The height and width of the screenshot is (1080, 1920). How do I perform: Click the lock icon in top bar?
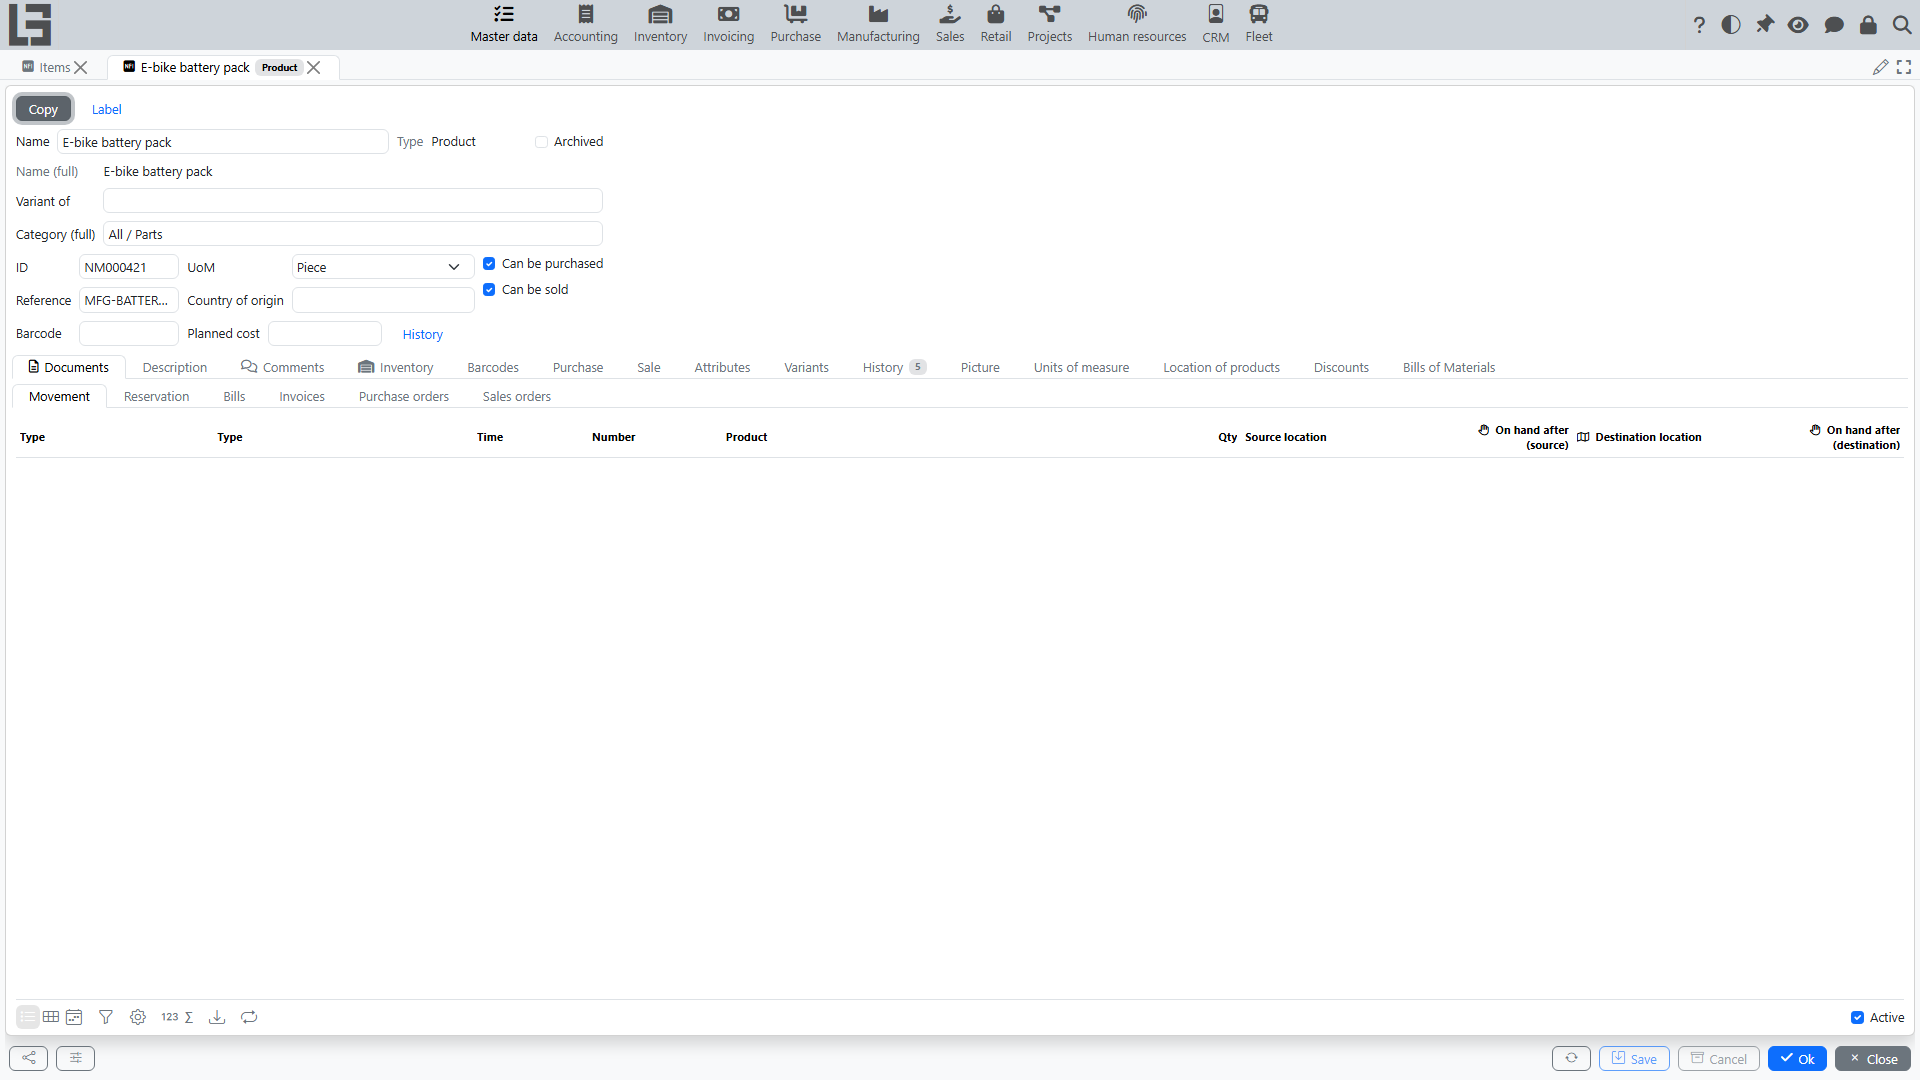1868,25
